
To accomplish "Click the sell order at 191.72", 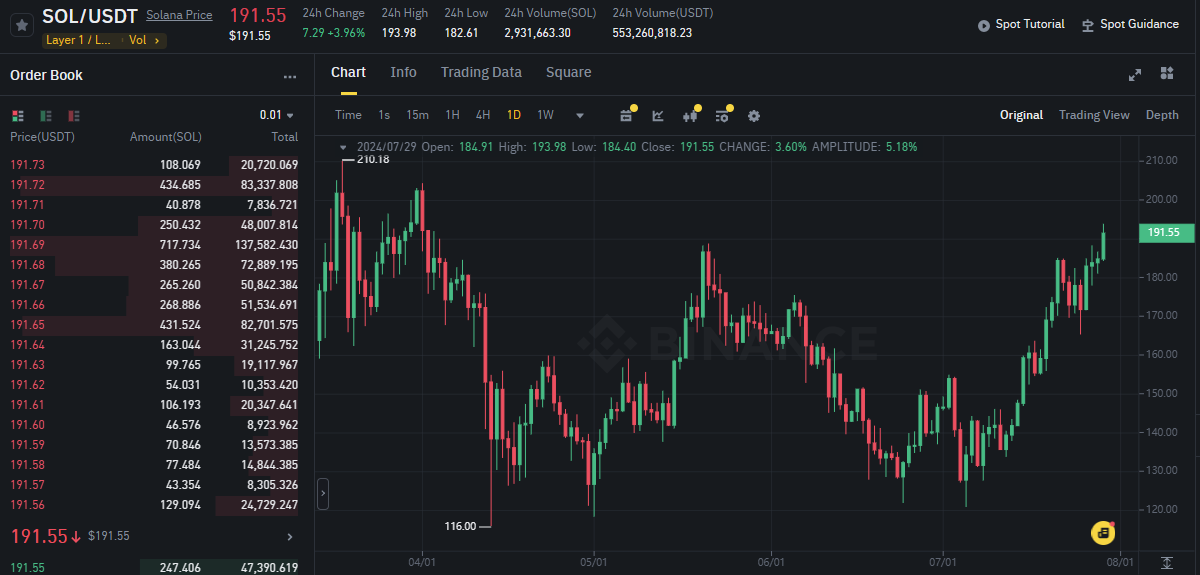I will pyautogui.click(x=154, y=185).
